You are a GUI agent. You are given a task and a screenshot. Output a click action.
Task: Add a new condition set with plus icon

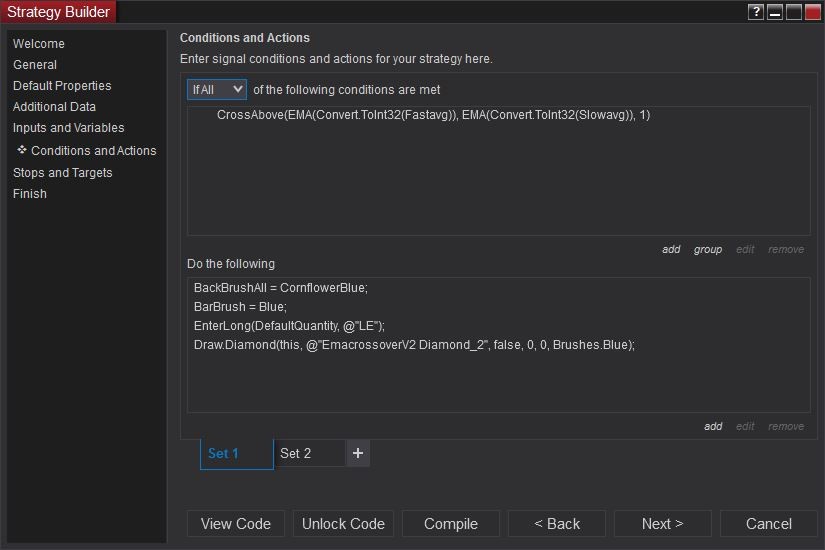pos(358,453)
